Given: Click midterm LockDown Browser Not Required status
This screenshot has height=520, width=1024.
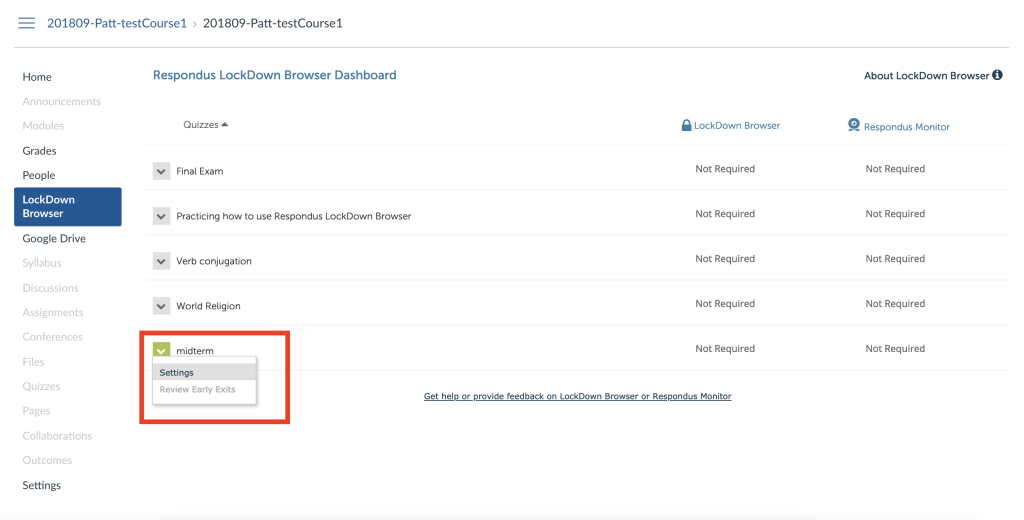Looking at the screenshot, I should tap(725, 349).
